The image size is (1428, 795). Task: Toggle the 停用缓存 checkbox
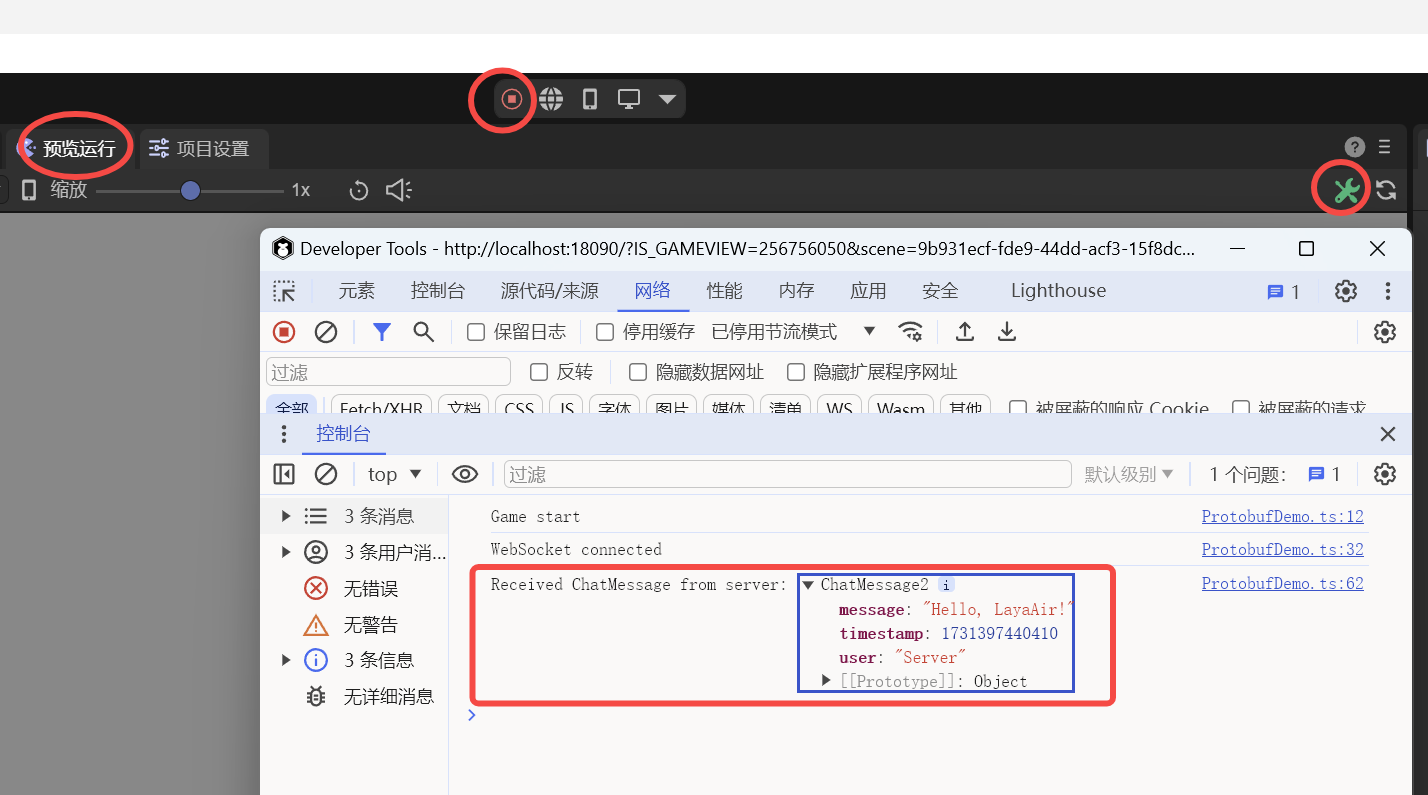pos(605,332)
